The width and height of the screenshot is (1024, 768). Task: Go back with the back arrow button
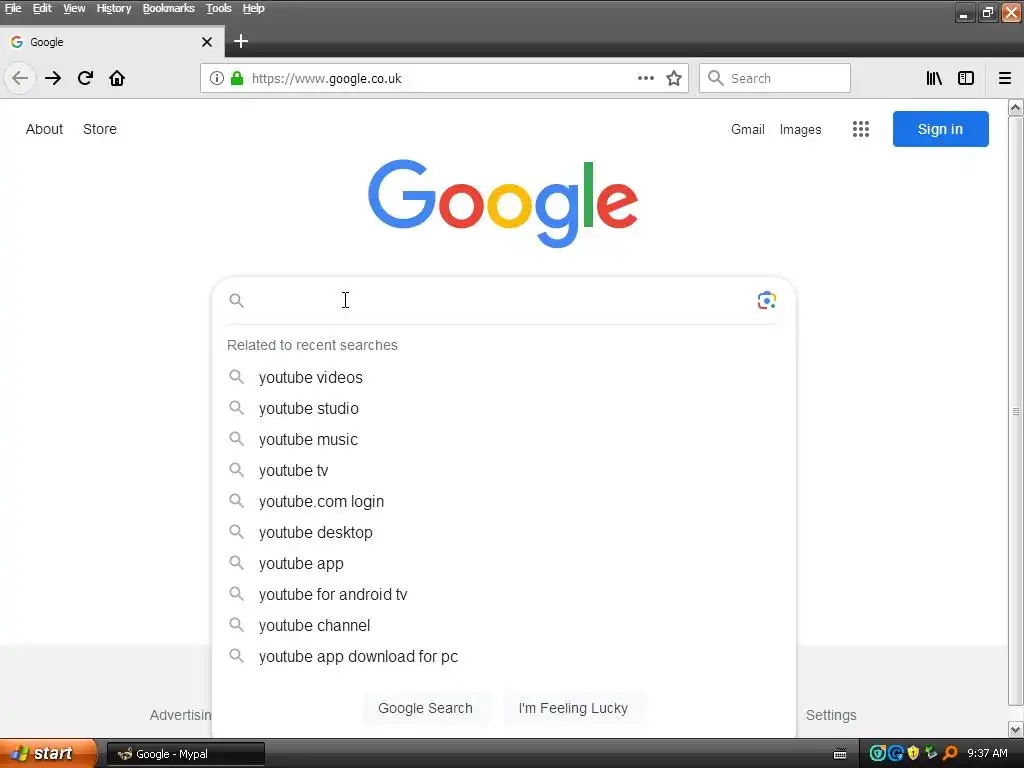(x=20, y=78)
